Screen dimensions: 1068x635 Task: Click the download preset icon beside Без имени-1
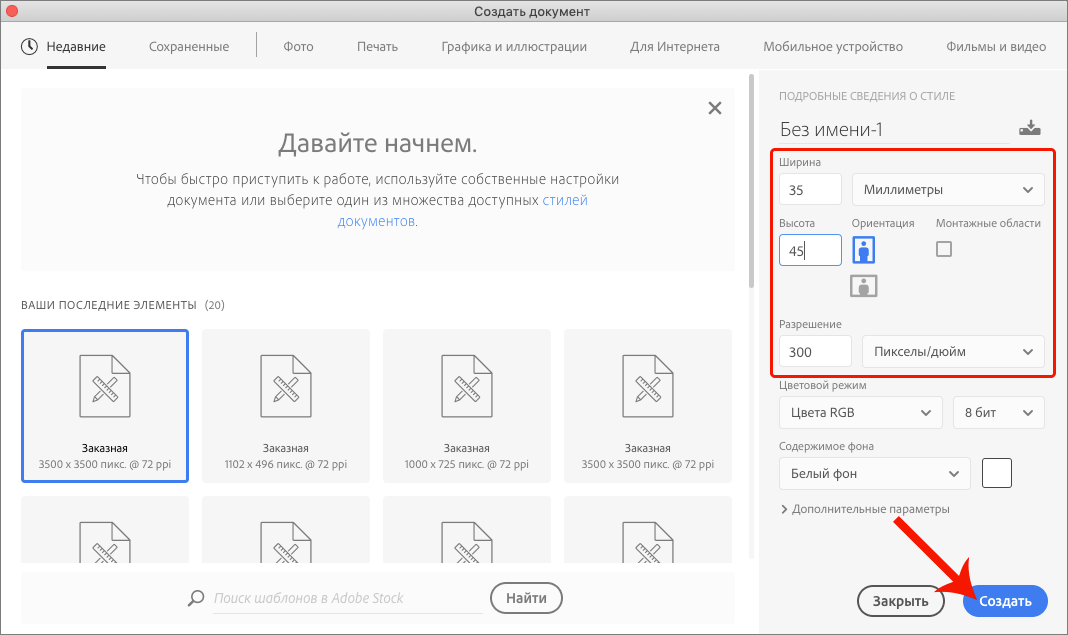[x=1030, y=126]
